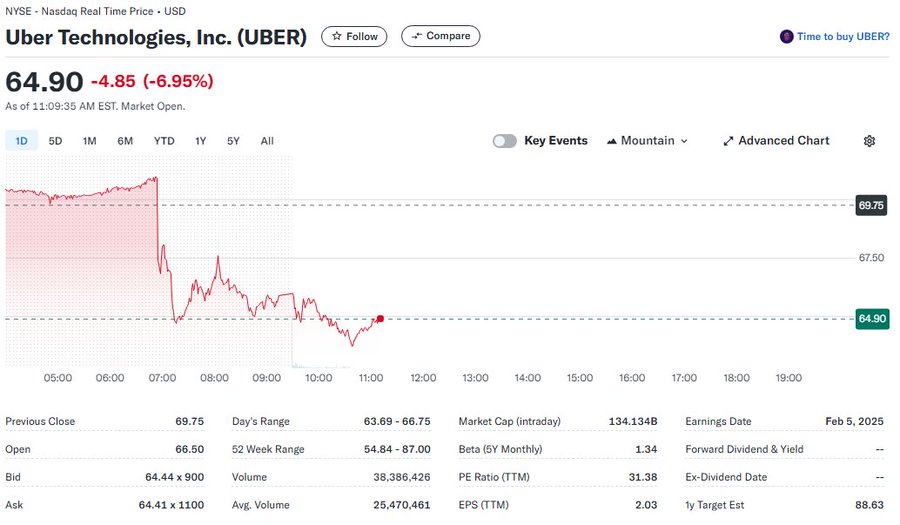Select the 1D time range tab
Screen dimensions: 900x525
pos(21,141)
